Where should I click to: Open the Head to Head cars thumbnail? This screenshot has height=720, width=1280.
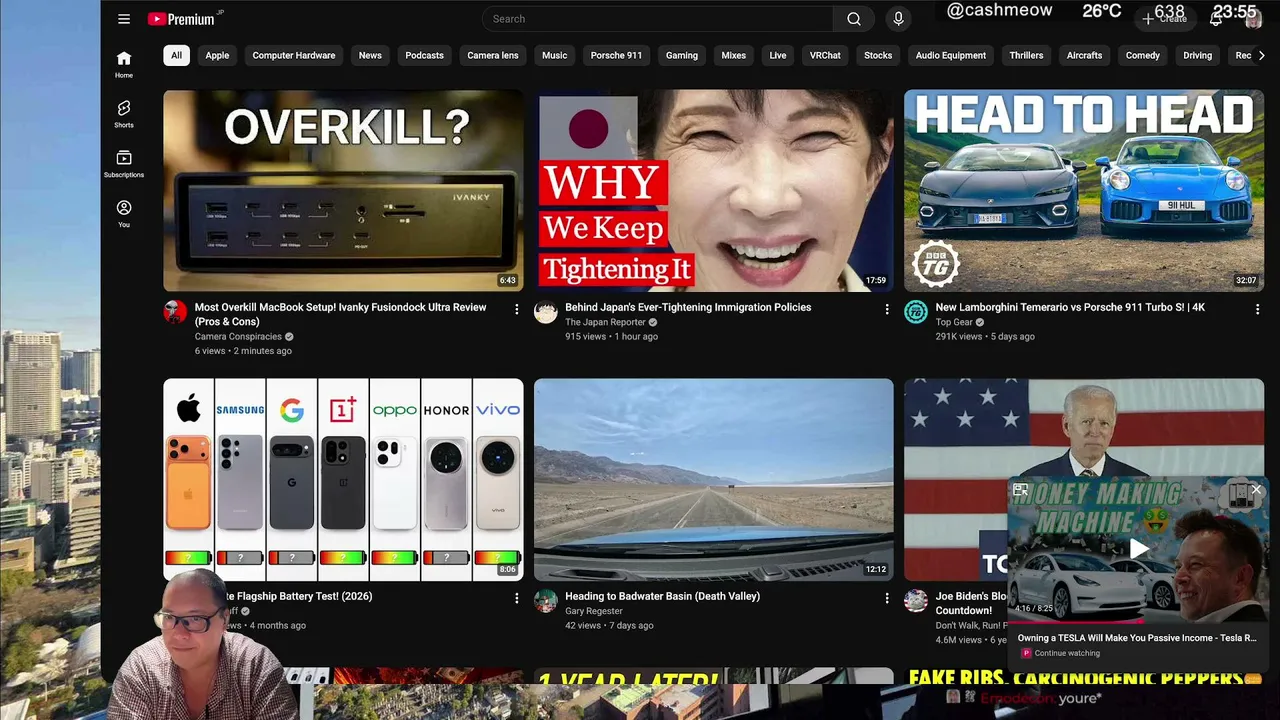click(x=1084, y=191)
